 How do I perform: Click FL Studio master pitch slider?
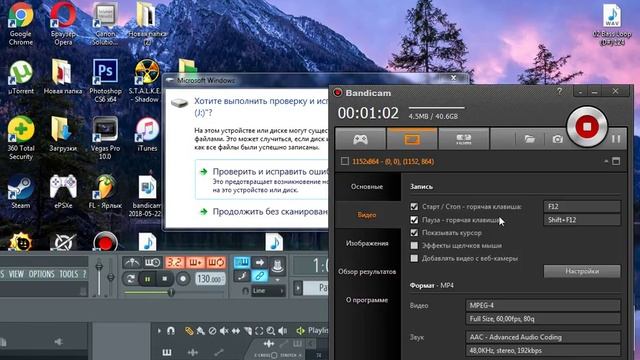(111, 278)
